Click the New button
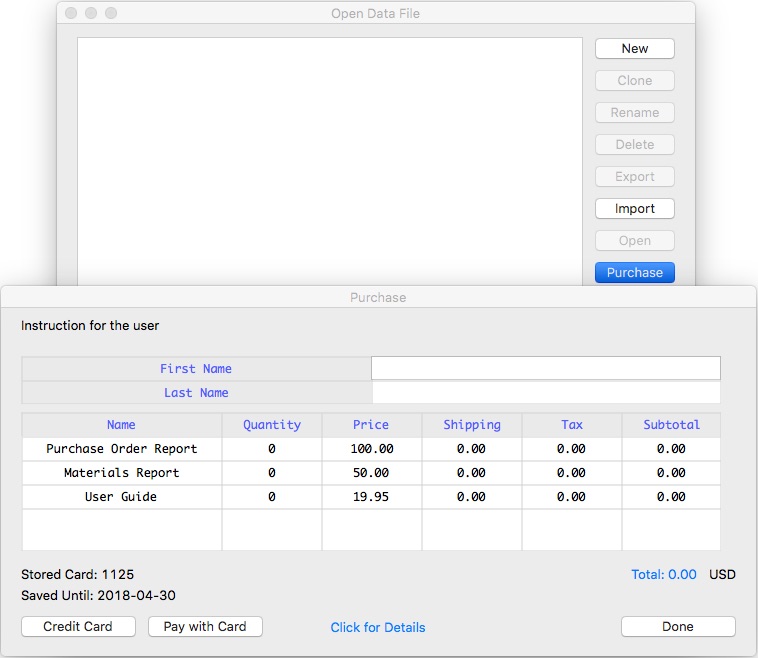This screenshot has width=758, height=658. [634, 48]
